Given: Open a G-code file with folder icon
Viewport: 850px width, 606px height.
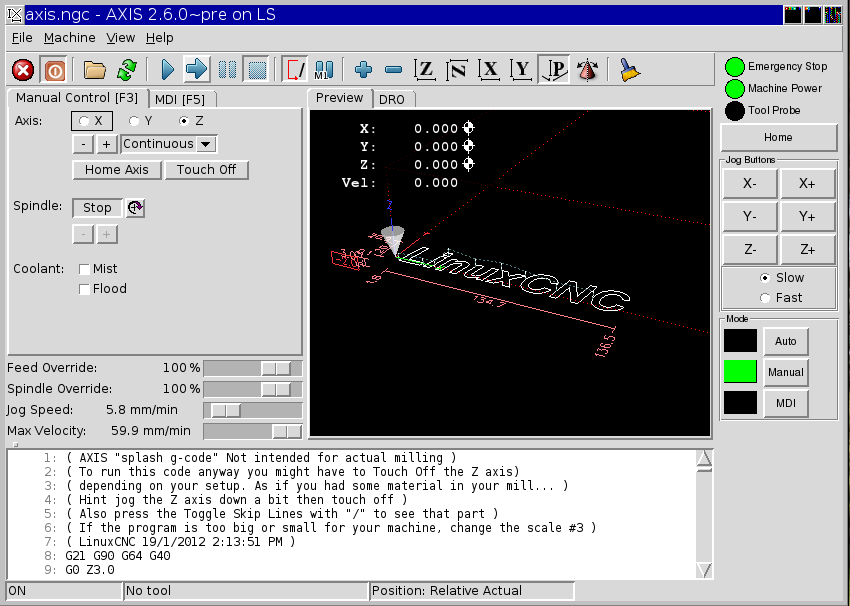Looking at the screenshot, I should 94,70.
